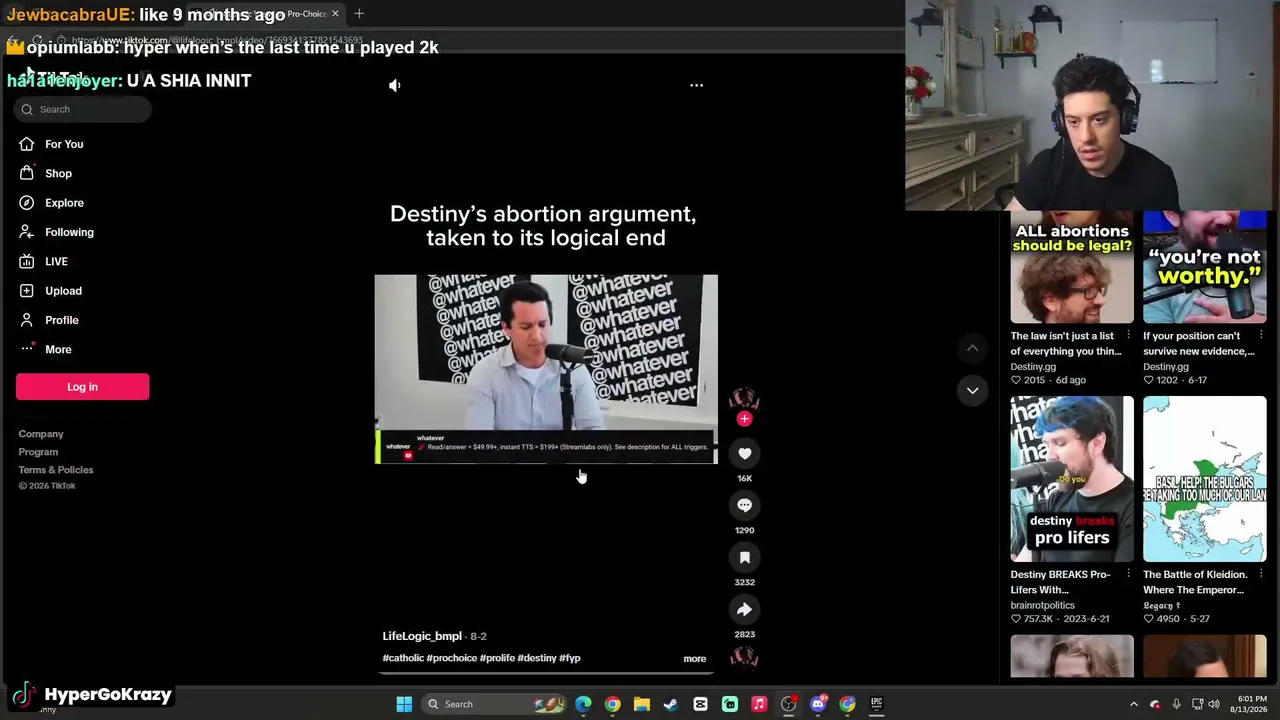The height and width of the screenshot is (720, 1280).
Task: Open File Explorer from the taskbar
Action: click(642, 704)
